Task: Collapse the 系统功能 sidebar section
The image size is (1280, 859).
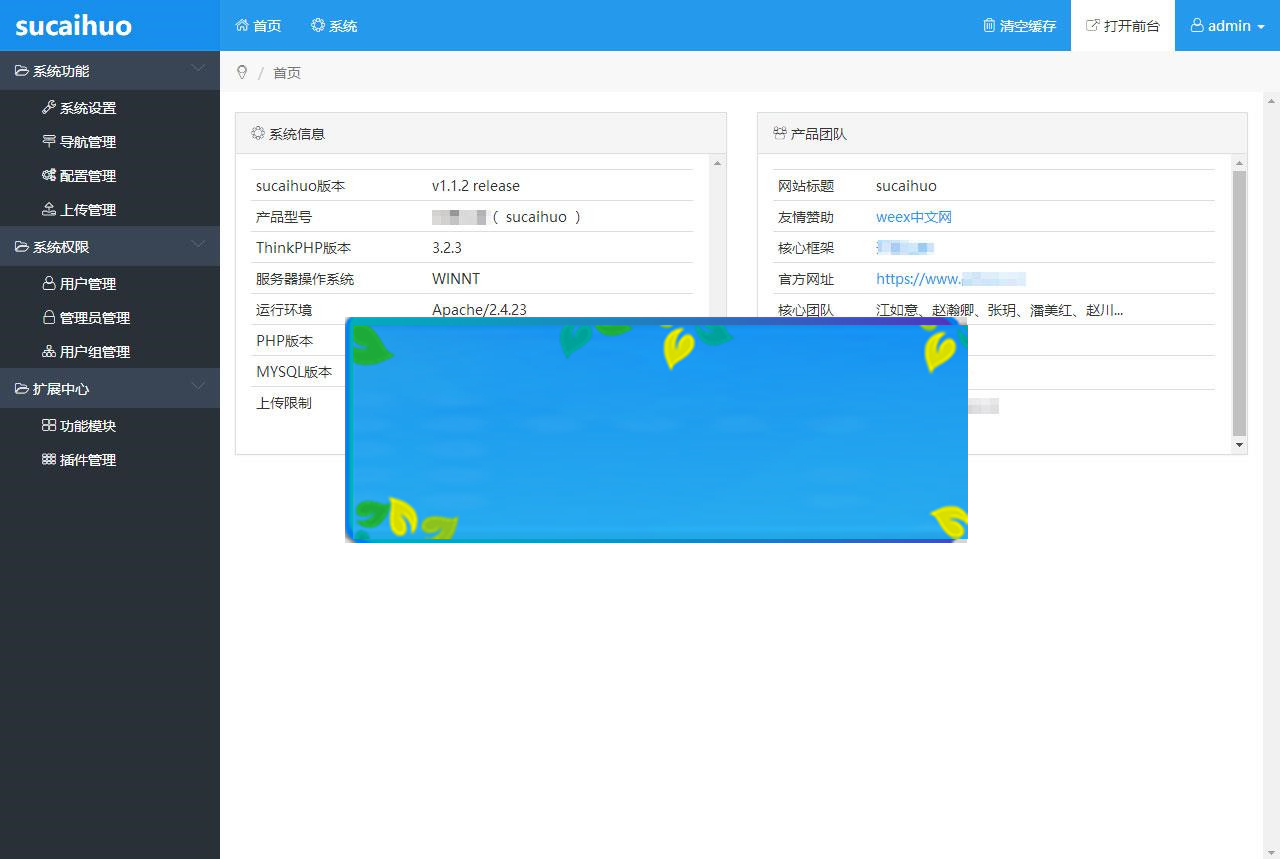Action: click(198, 71)
